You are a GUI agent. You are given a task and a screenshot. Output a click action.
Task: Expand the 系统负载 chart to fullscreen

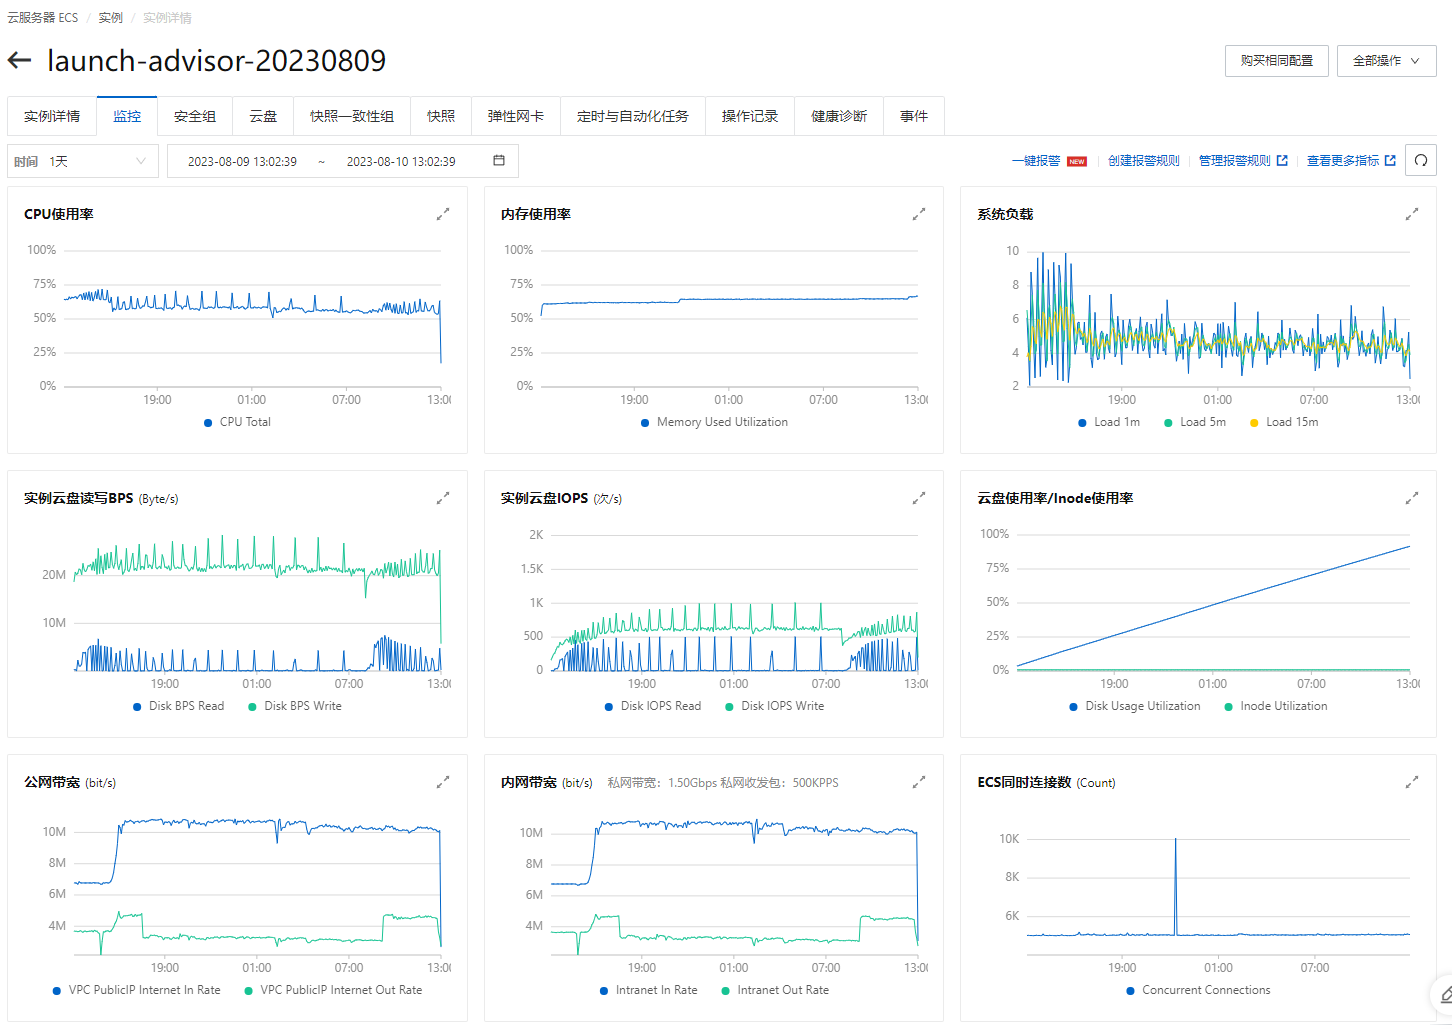coord(1412,214)
